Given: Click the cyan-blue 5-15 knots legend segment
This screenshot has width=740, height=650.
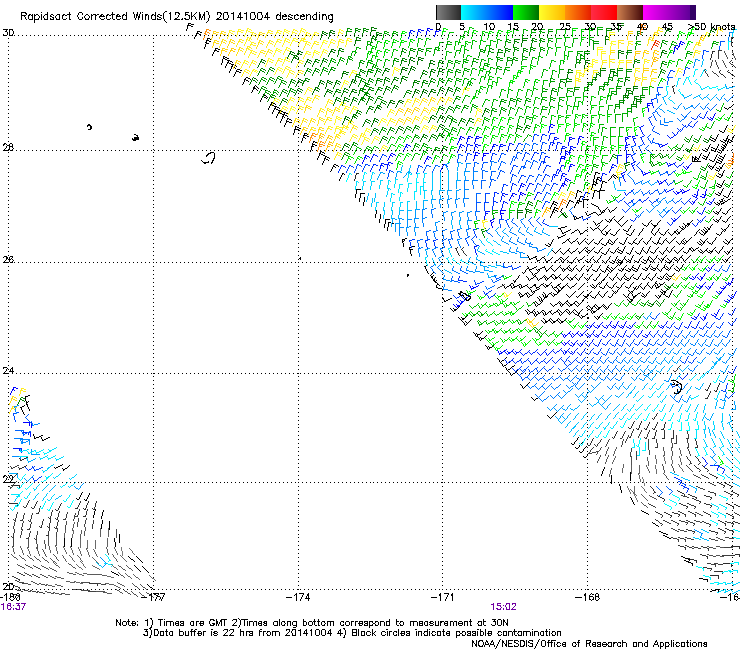Looking at the screenshot, I should (x=487, y=12).
